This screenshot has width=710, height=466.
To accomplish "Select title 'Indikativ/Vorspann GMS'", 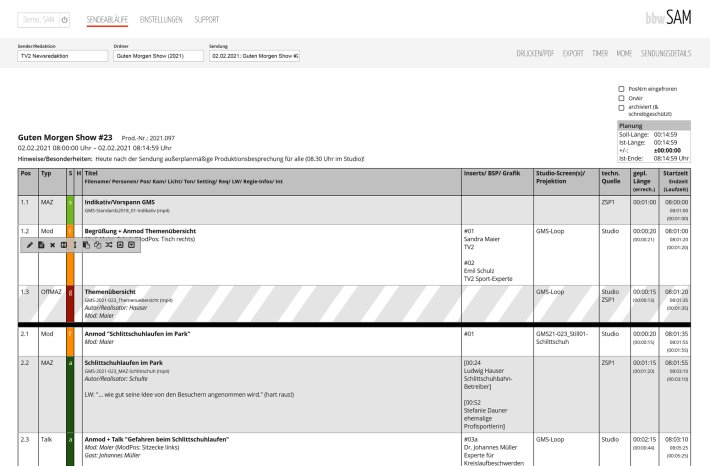I will pyautogui.click(x=120, y=202).
